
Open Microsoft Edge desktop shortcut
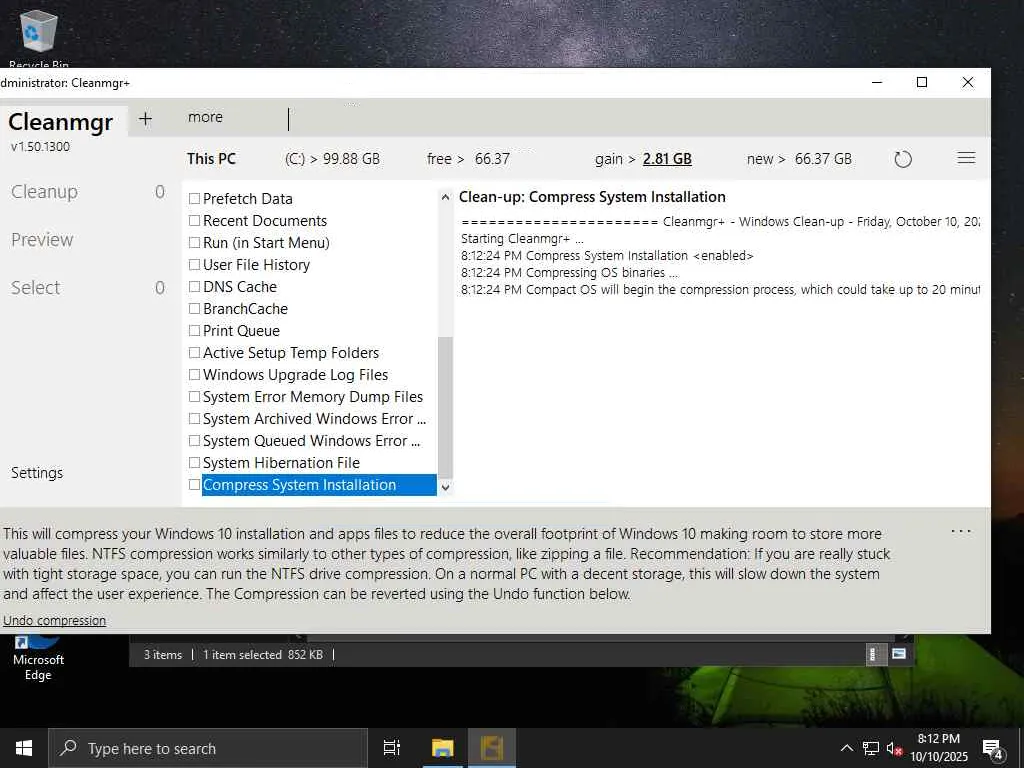click(38, 658)
